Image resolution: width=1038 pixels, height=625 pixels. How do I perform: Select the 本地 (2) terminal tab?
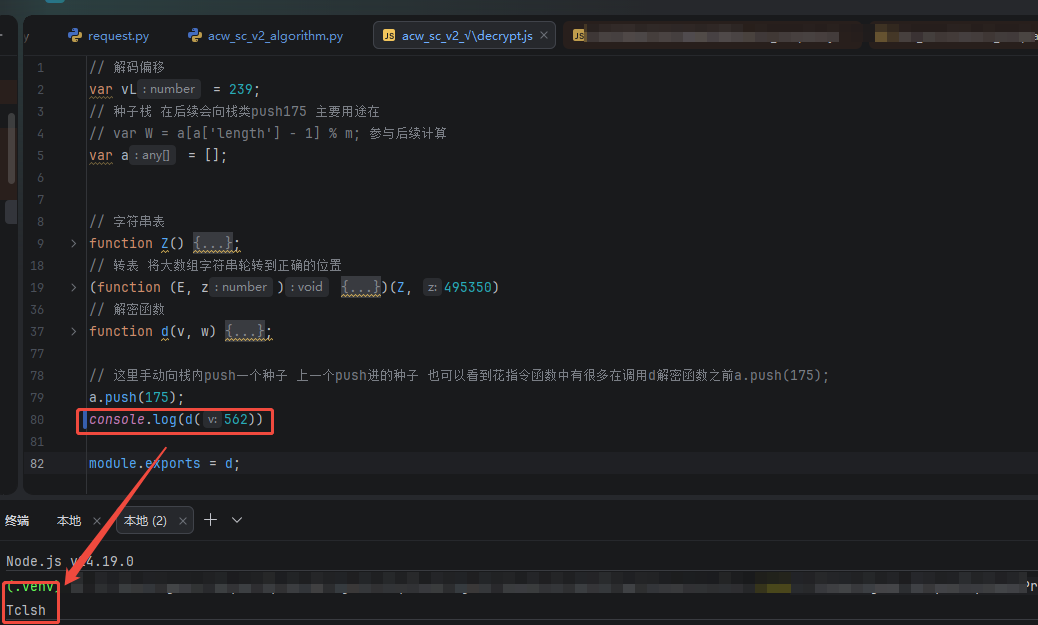pyautogui.click(x=145, y=521)
